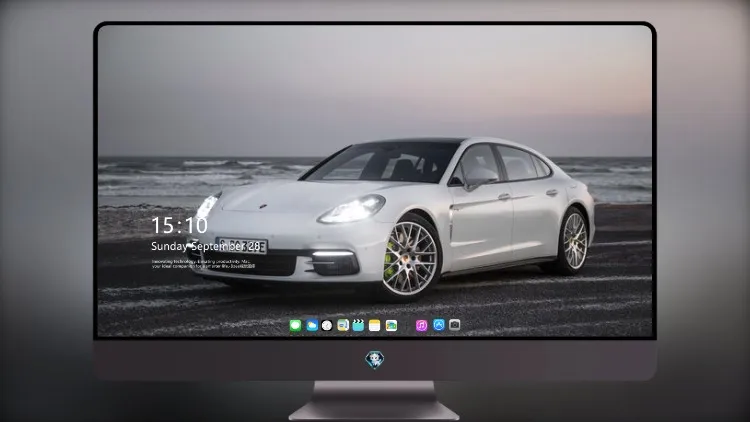
Task: Open the teal clapperboard video app
Action: 358,326
